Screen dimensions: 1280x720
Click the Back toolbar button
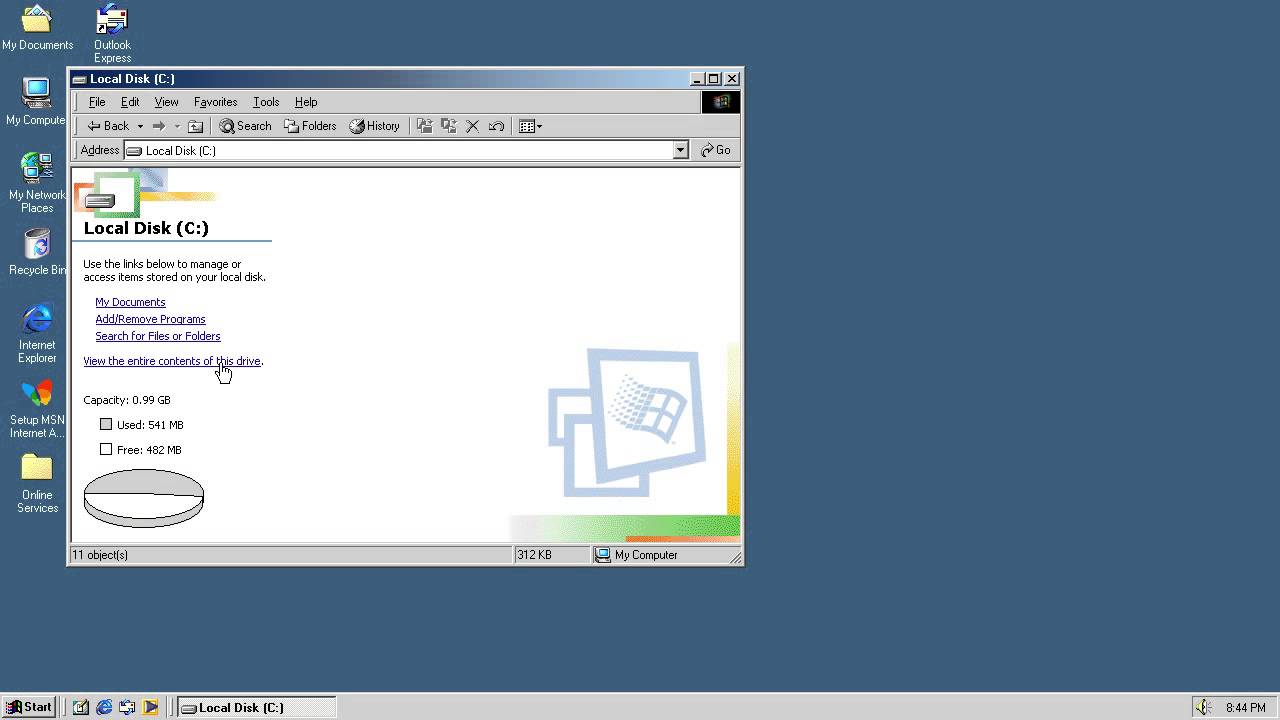pos(108,126)
